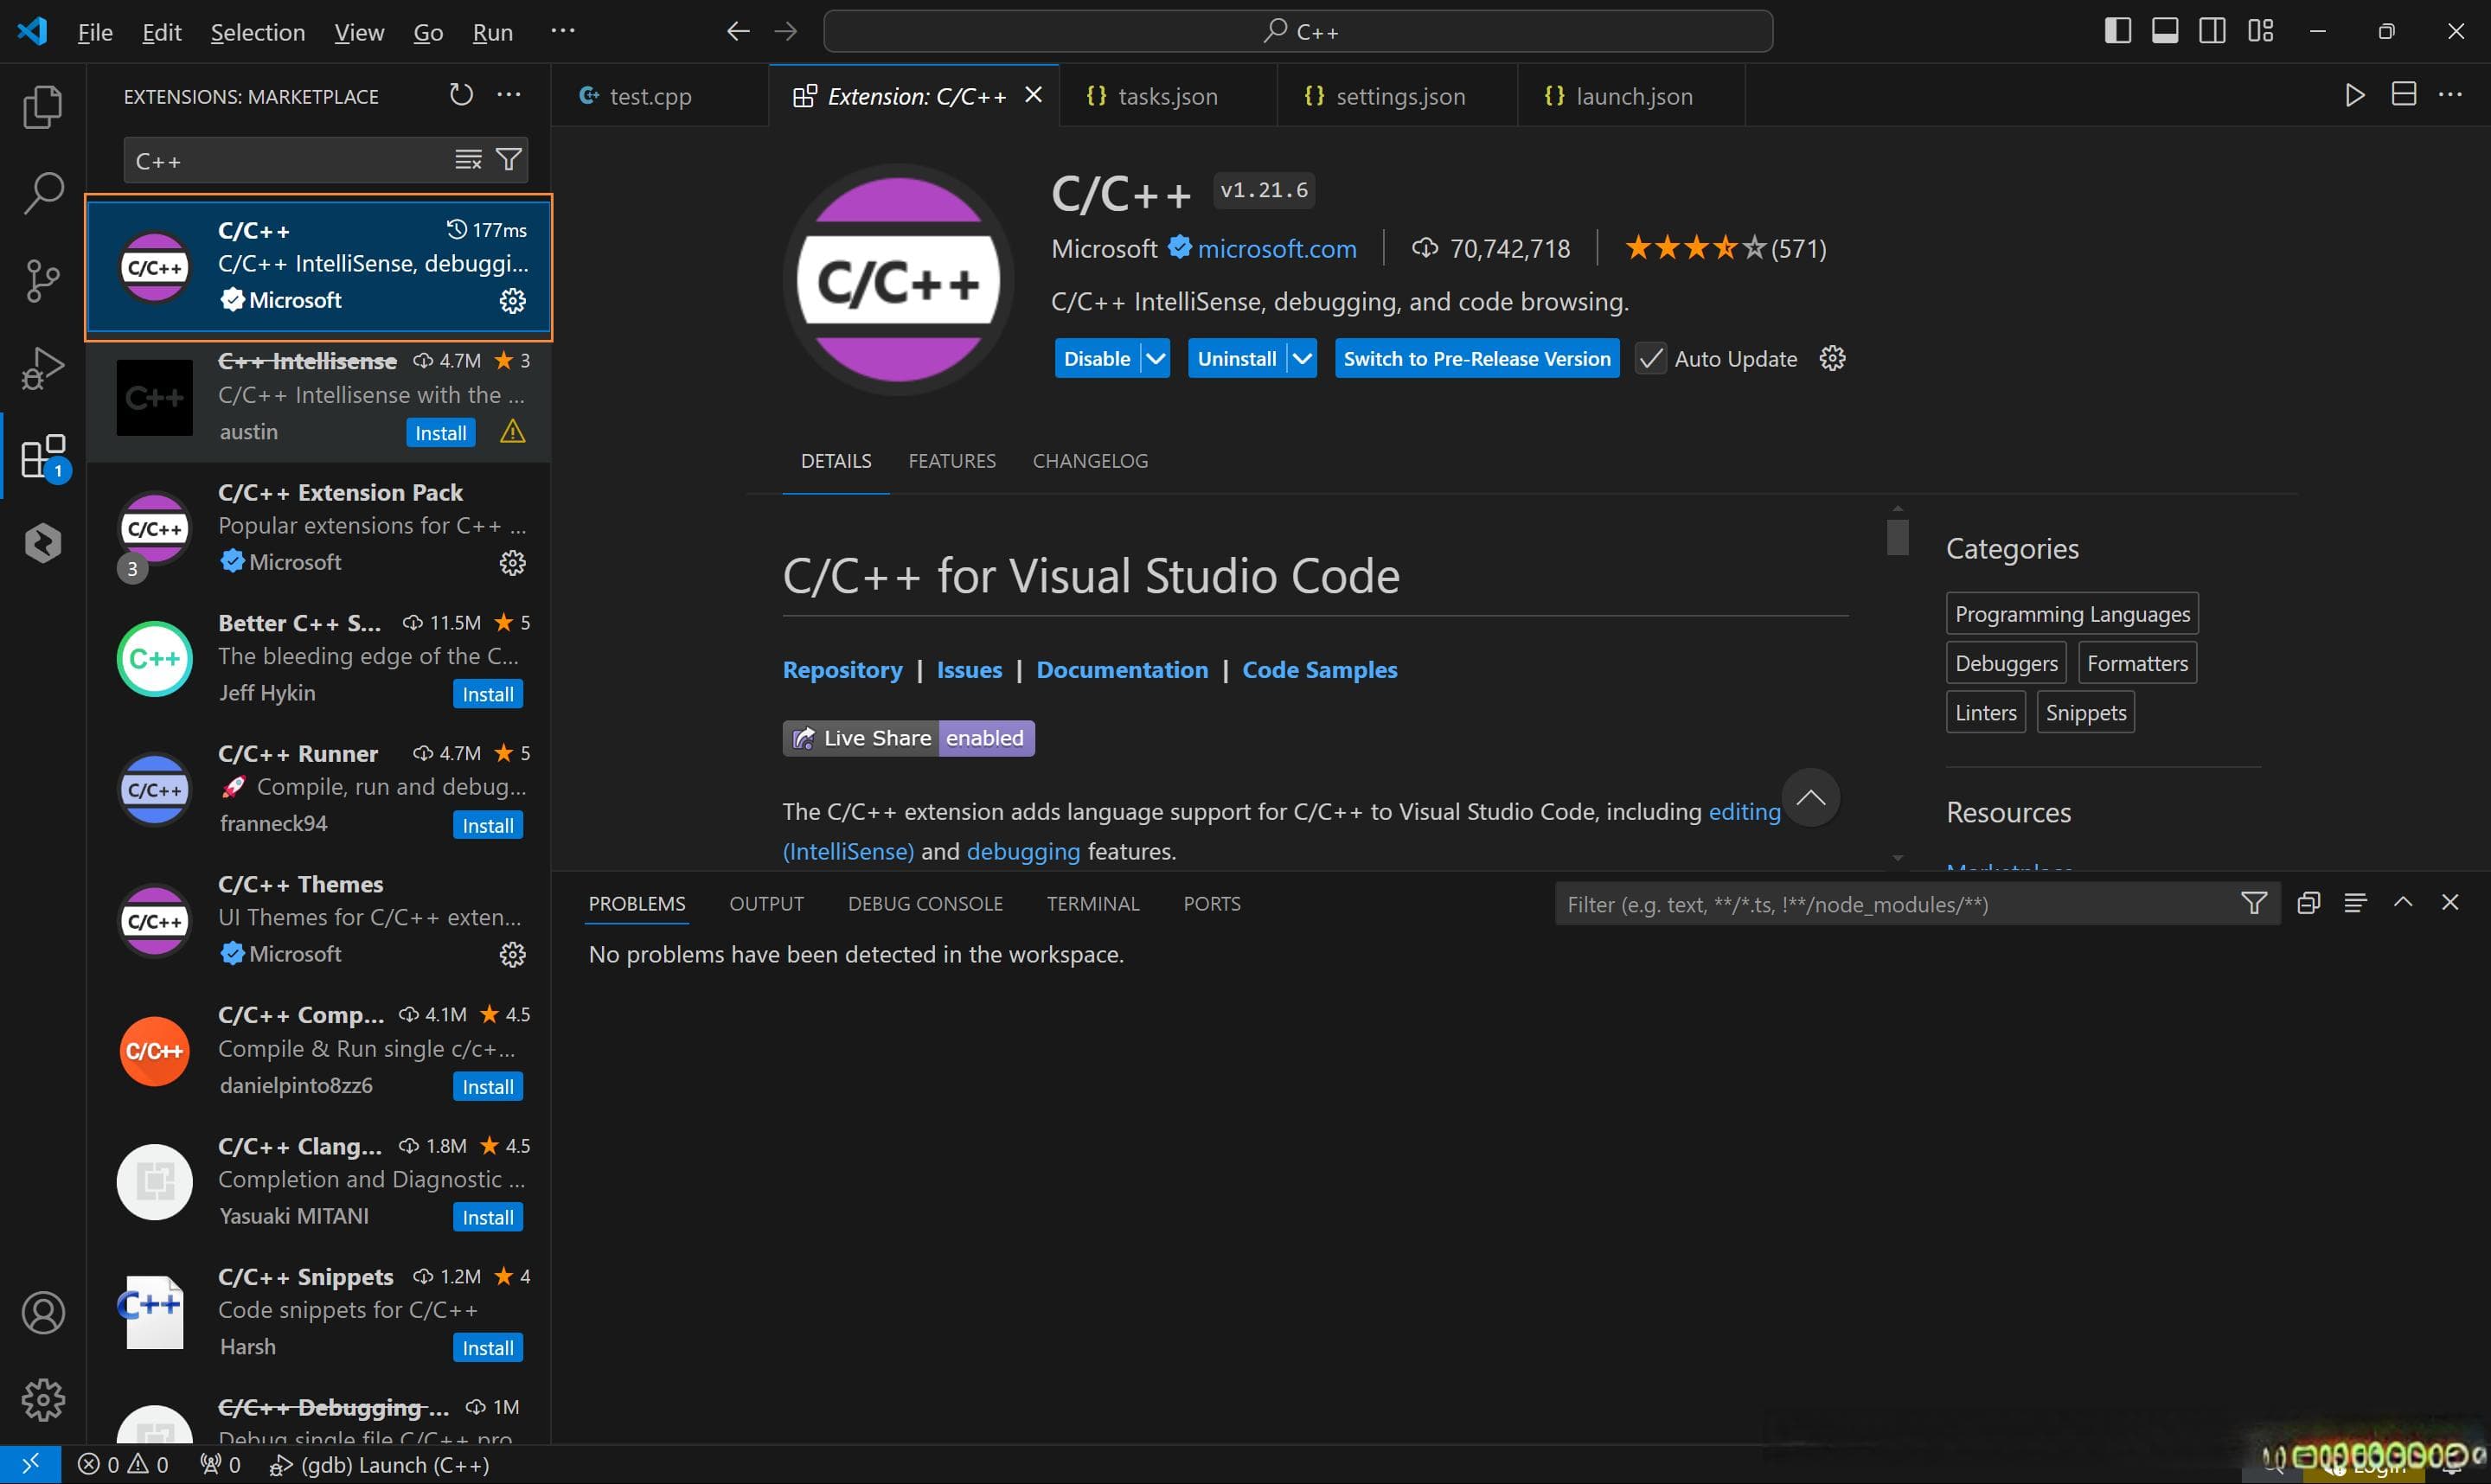The image size is (2491, 1484).
Task: Switch to the tasks.json tab
Action: 1167,96
